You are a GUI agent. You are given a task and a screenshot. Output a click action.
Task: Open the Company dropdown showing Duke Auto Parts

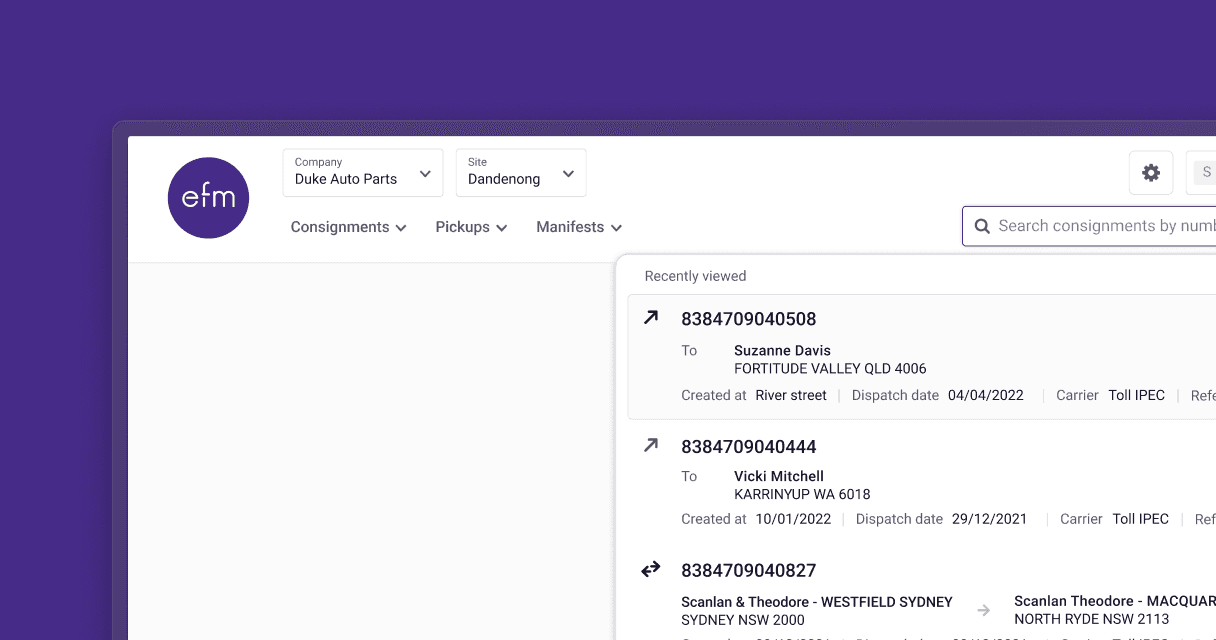click(362, 172)
